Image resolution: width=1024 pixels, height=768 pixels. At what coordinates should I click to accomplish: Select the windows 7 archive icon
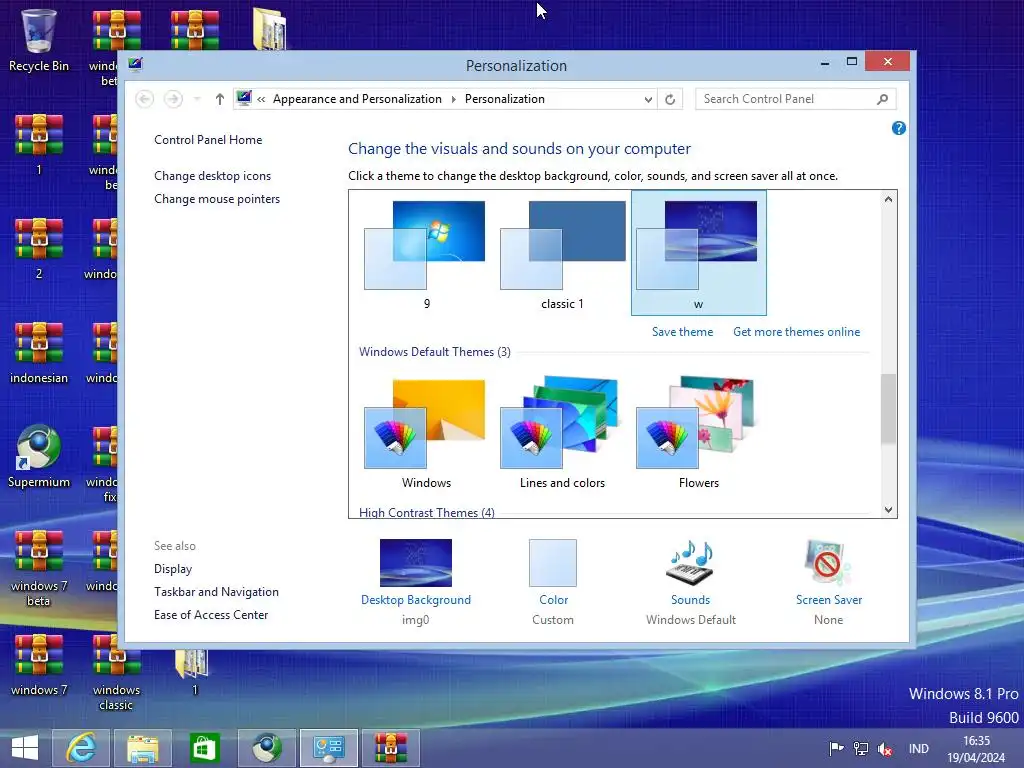[x=39, y=665]
